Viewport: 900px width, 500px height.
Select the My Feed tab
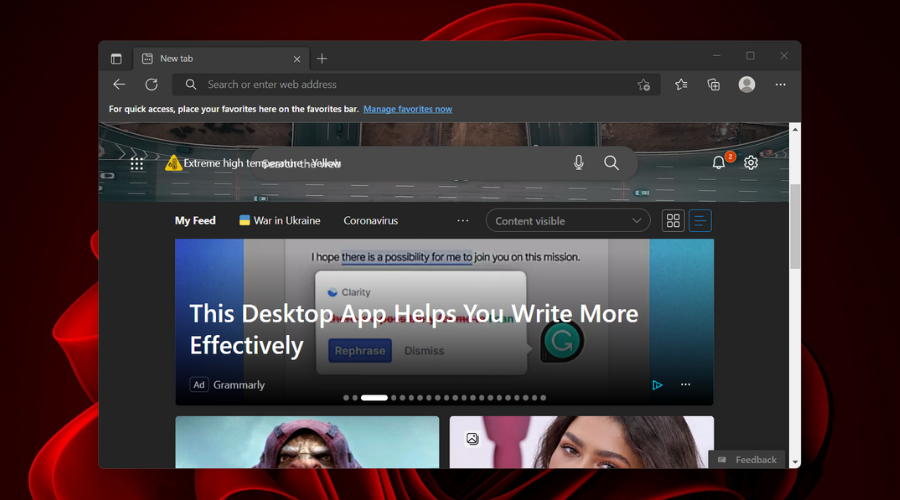pyautogui.click(x=195, y=220)
